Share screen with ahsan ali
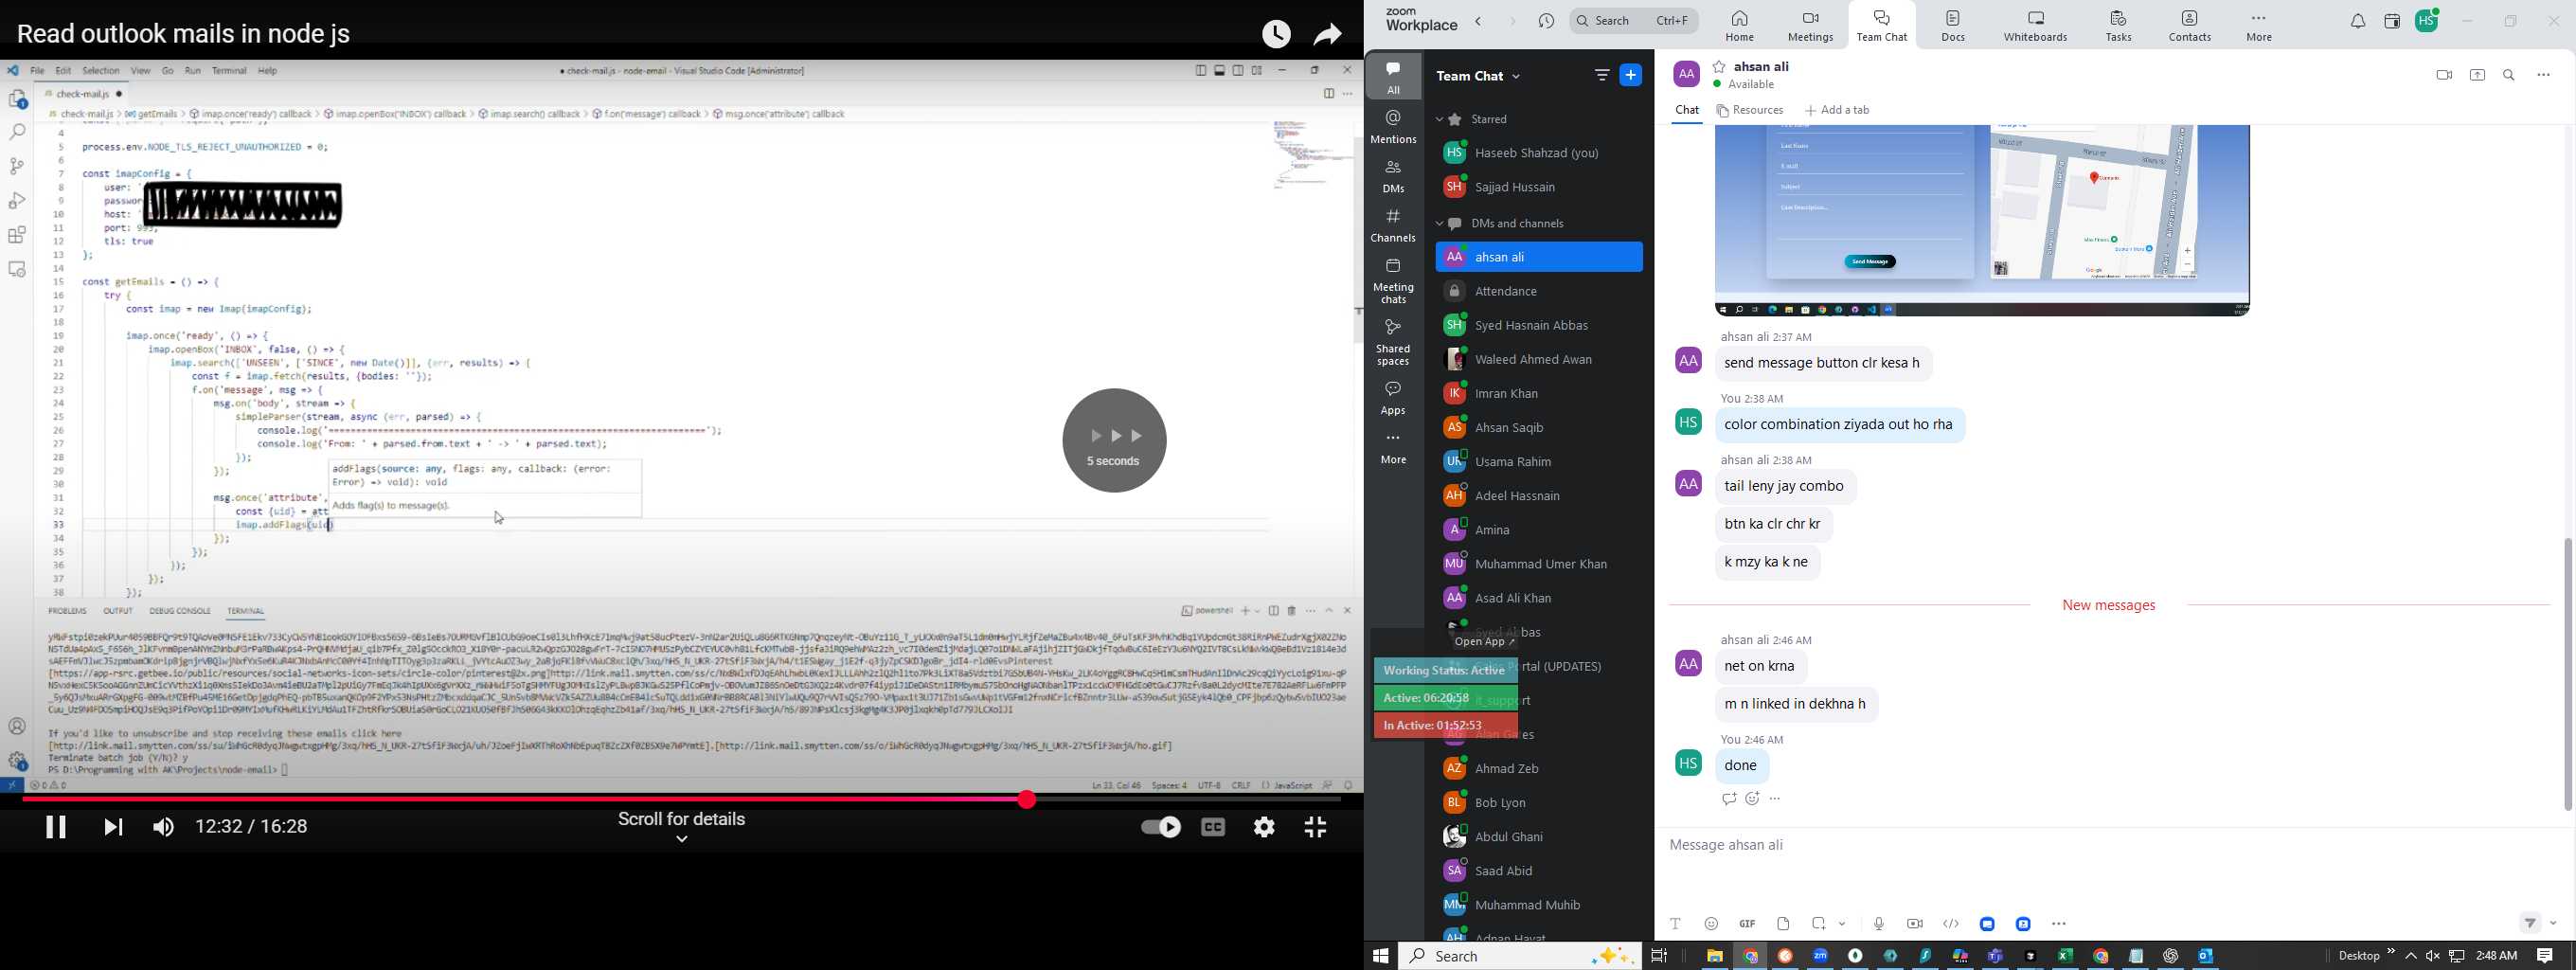The height and width of the screenshot is (970, 2576). pyautogui.click(x=2477, y=75)
